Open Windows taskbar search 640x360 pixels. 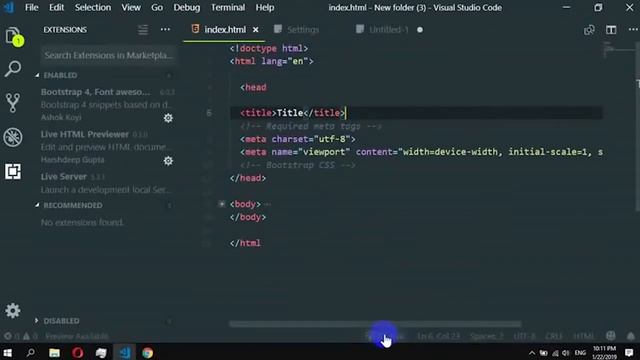point(30,353)
